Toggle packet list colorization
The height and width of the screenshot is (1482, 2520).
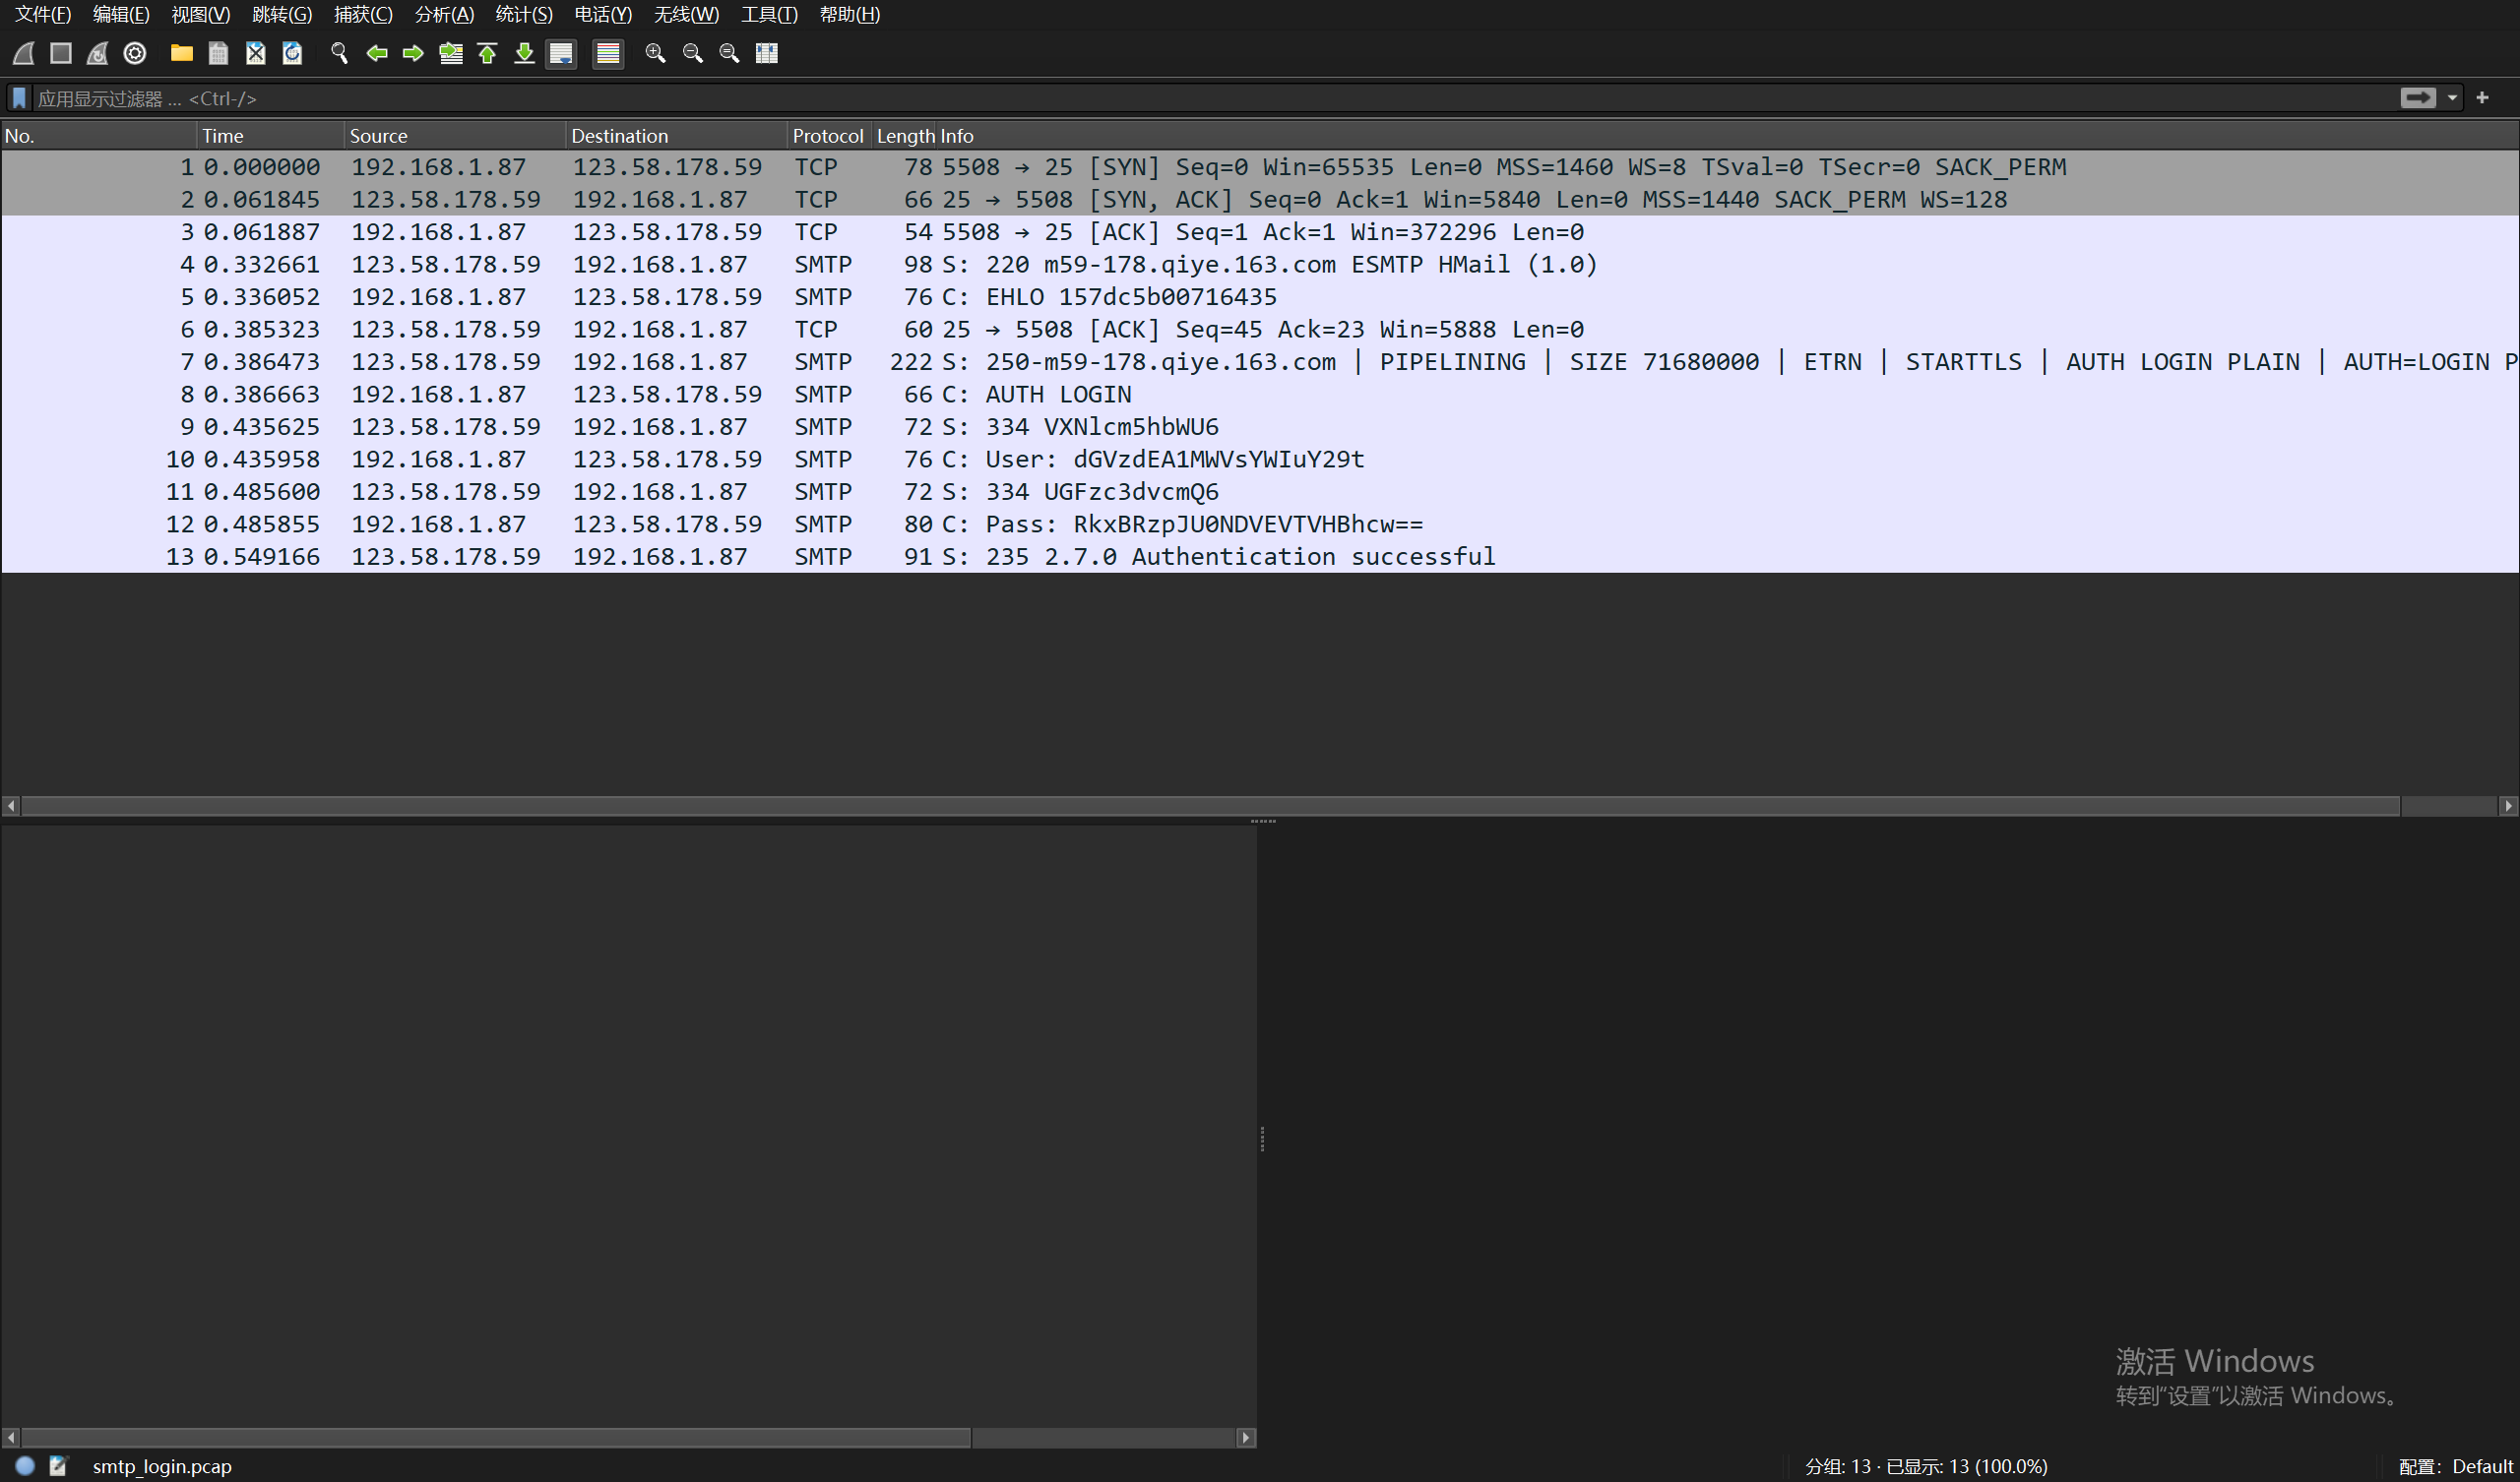point(607,53)
